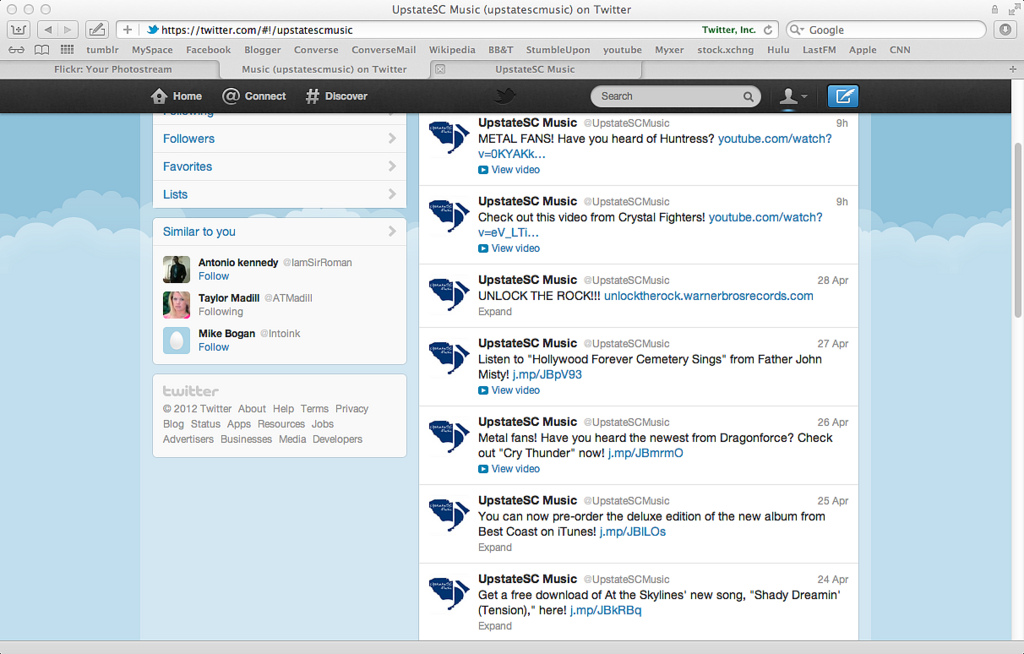
Task: Expand the Best Coast pre-order tweet
Action: 494,548
